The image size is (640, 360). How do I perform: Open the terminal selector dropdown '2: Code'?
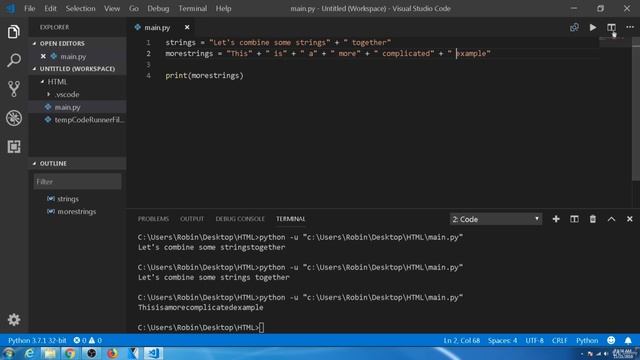[x=496, y=219]
